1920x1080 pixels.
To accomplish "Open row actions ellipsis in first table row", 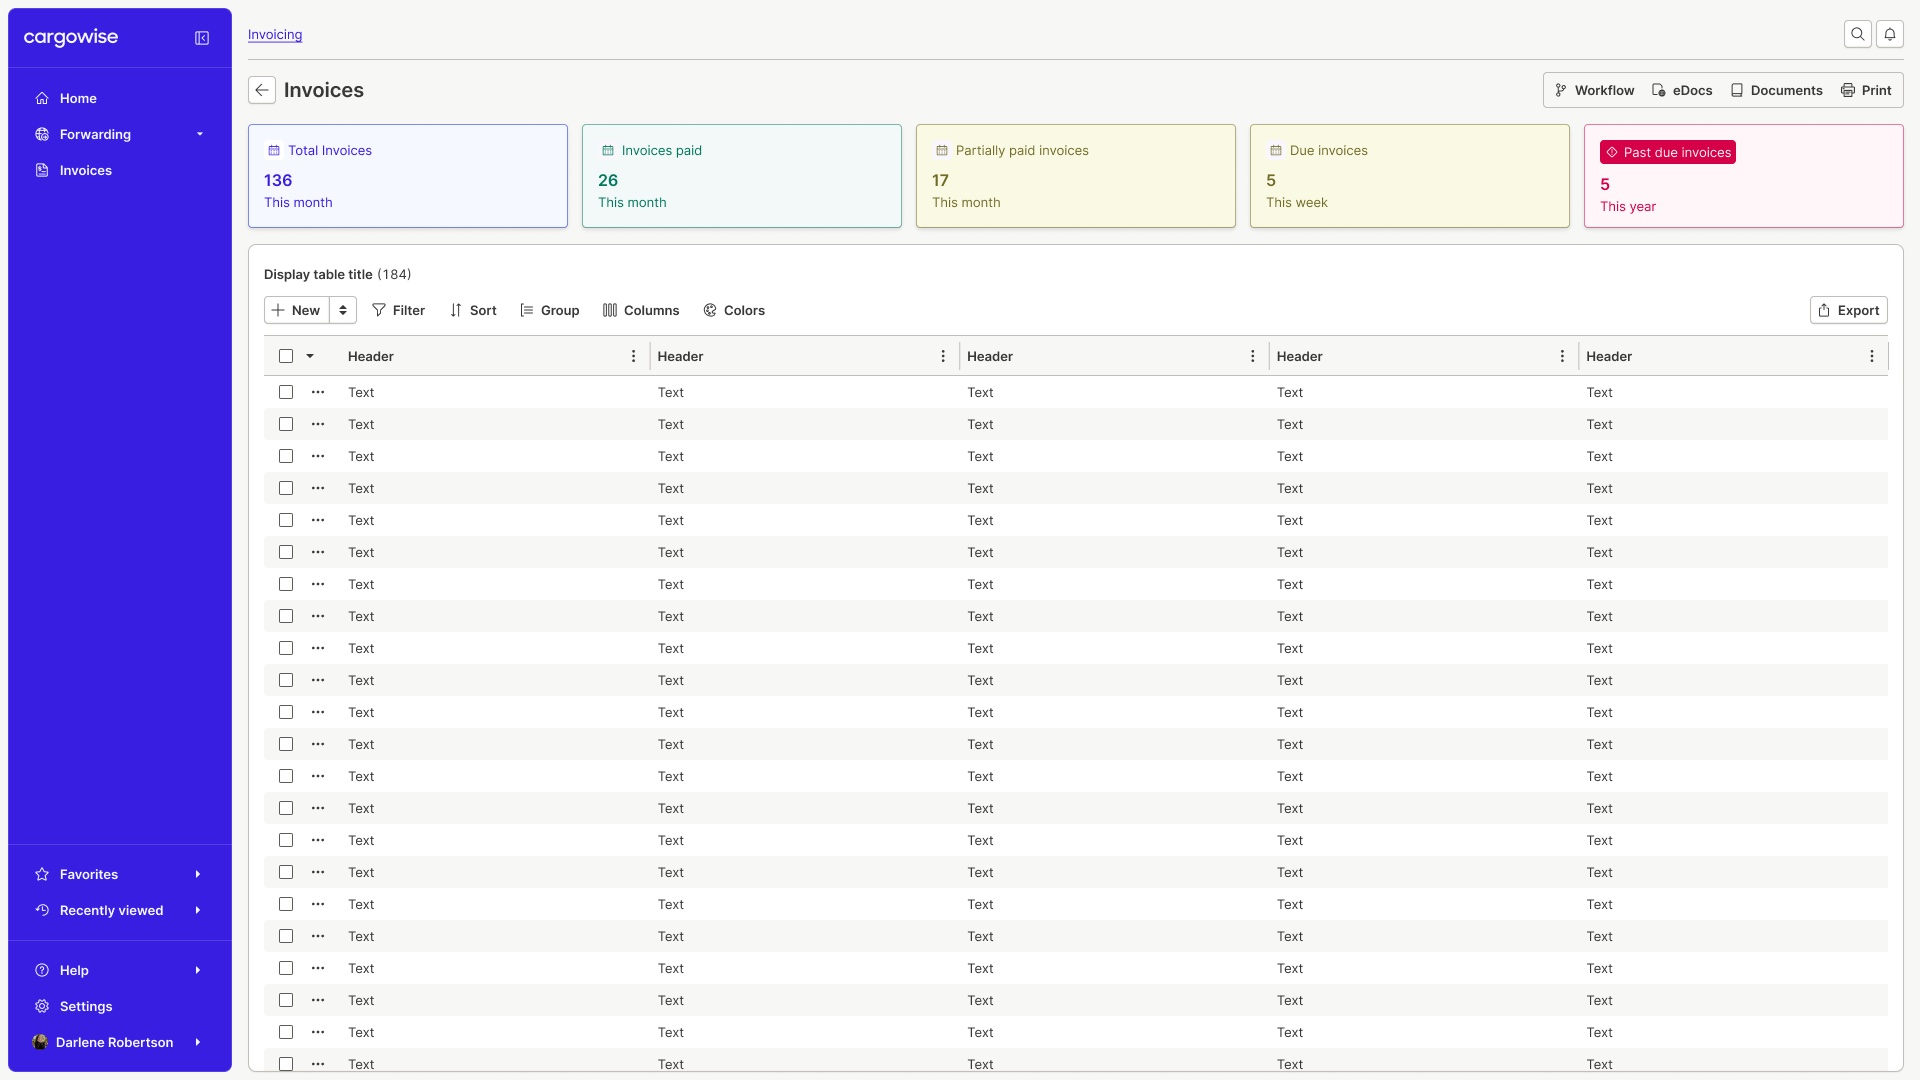I will [318, 392].
